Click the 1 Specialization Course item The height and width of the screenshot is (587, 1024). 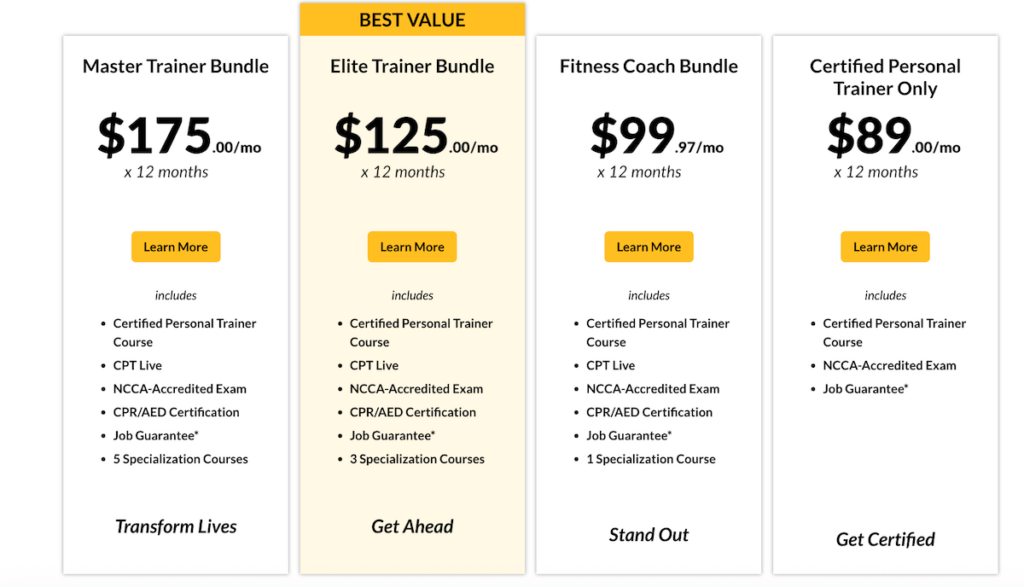[651, 459]
